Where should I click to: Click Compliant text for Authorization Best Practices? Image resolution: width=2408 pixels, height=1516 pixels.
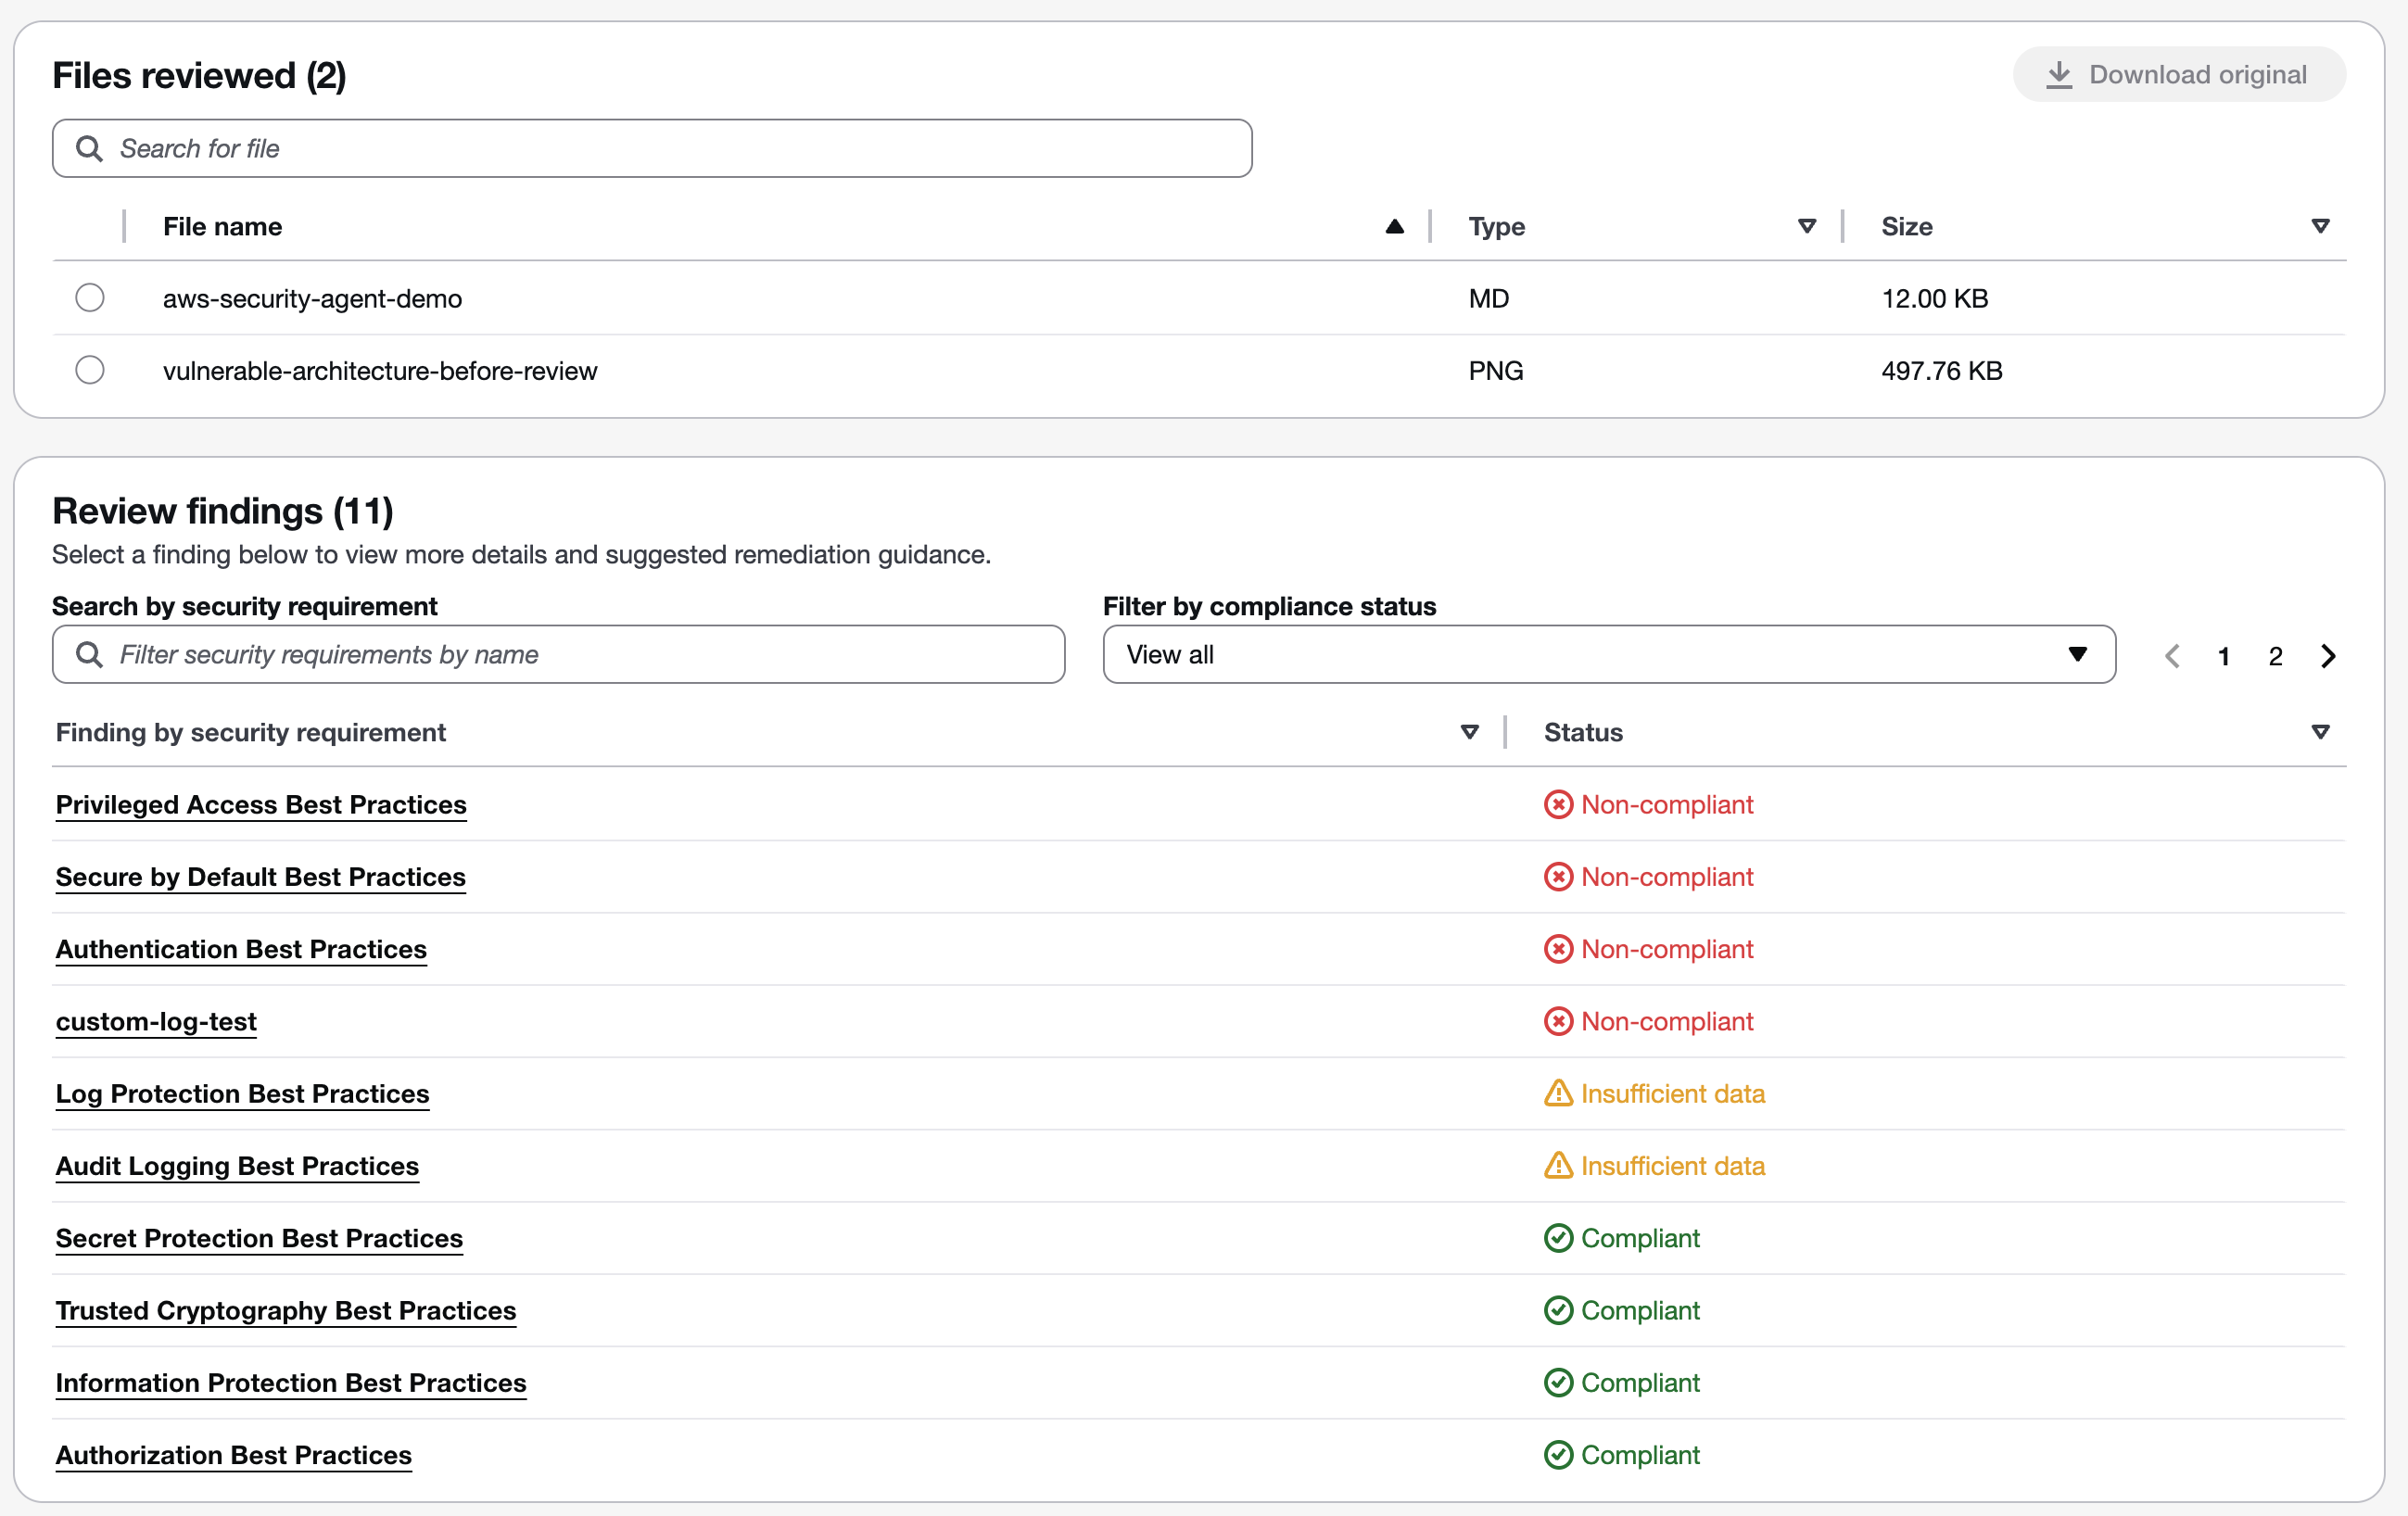tap(1640, 1455)
